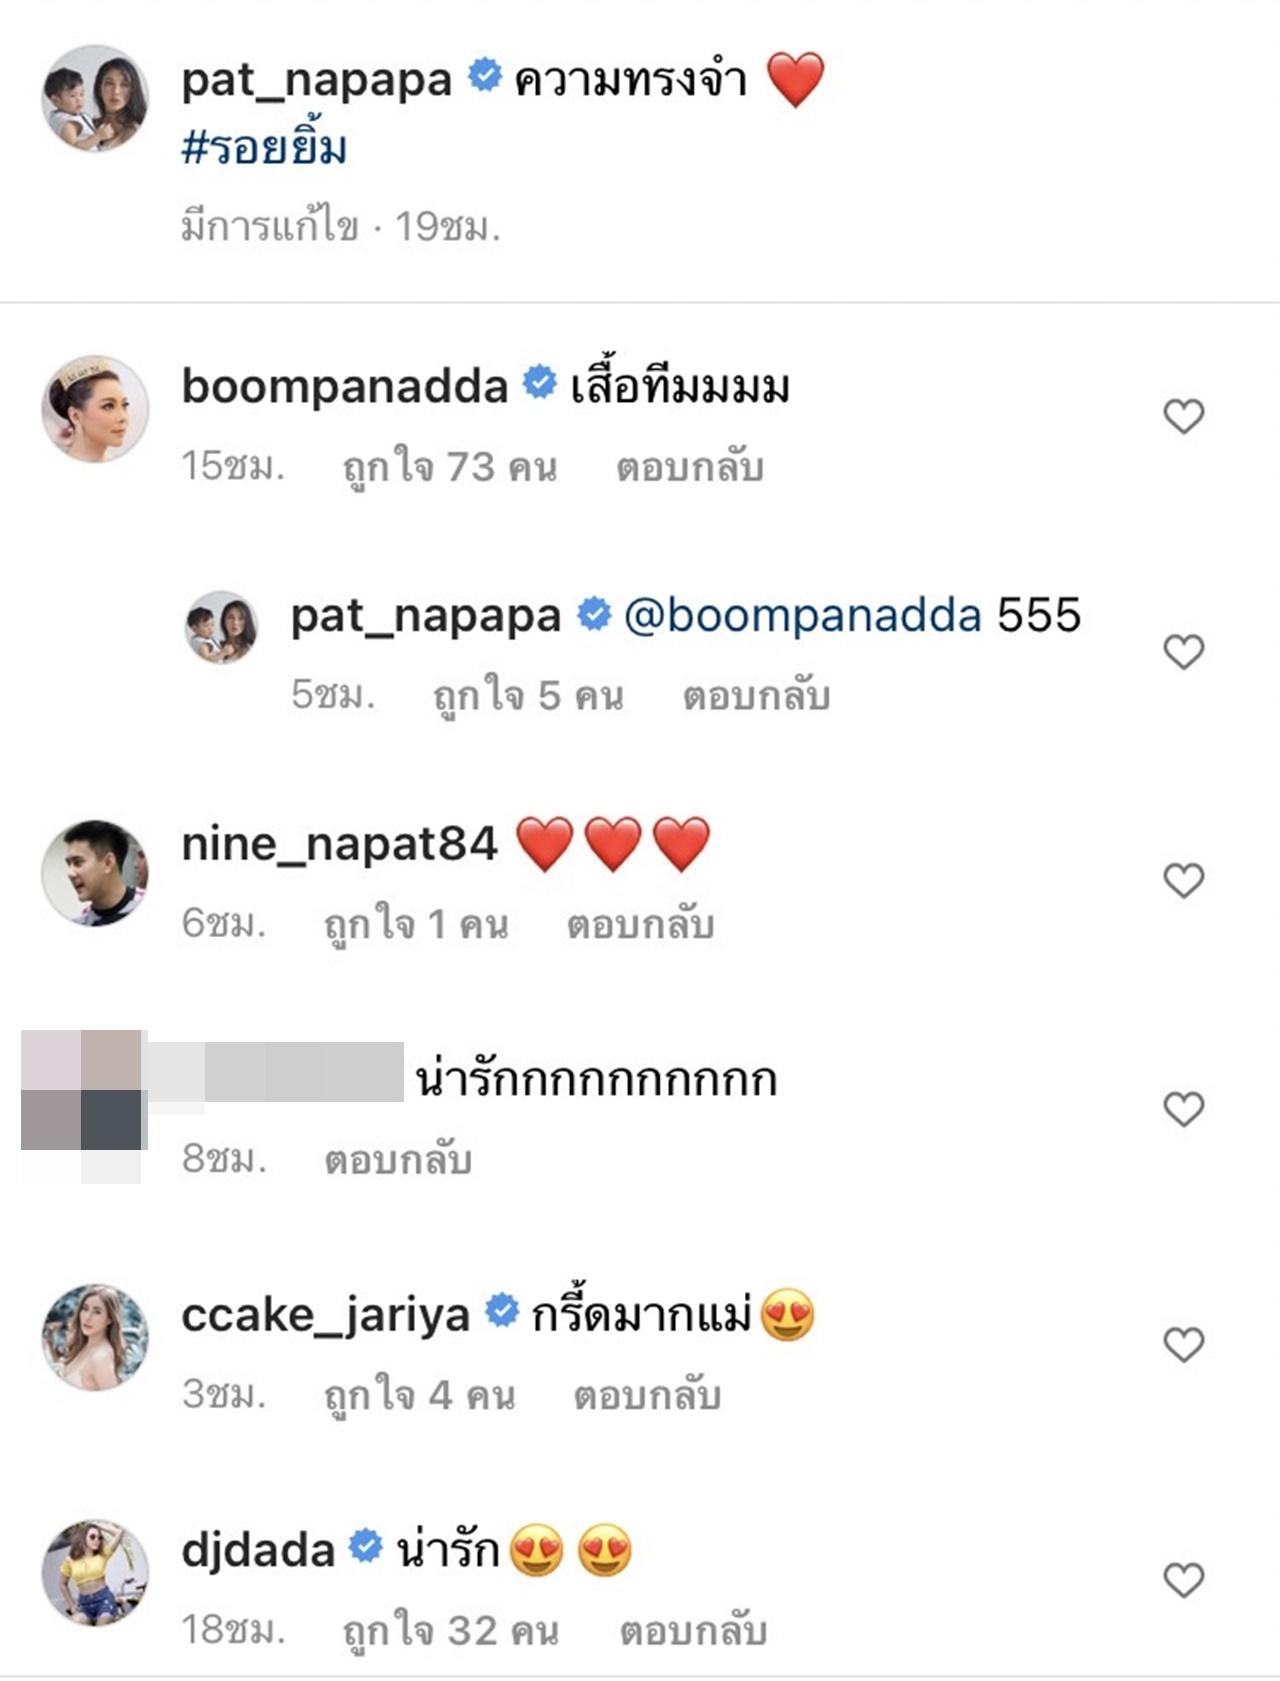Like pat_napapa's 555 reply with the heart

click(x=1183, y=652)
